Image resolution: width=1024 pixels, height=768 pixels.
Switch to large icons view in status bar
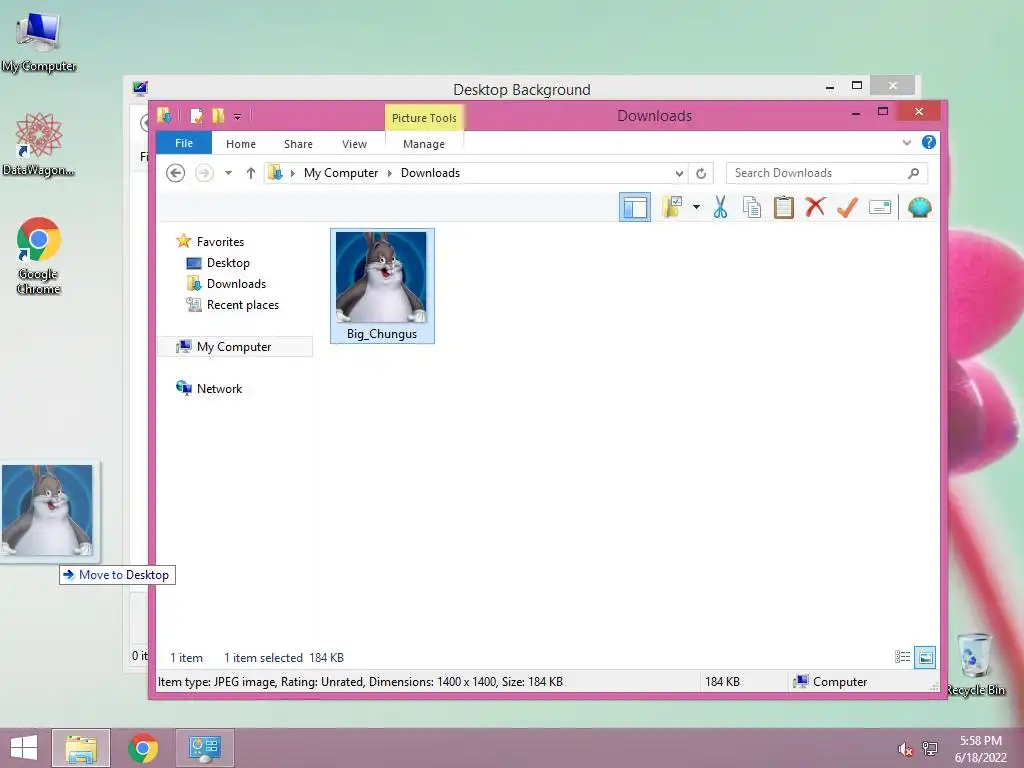coord(925,657)
